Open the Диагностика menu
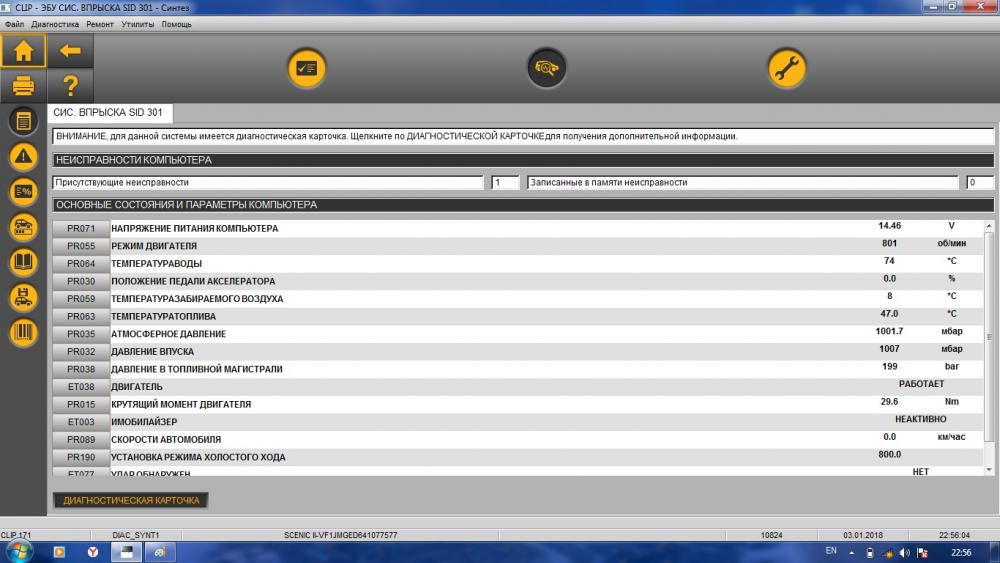This screenshot has width=1000, height=563. (x=55, y=24)
